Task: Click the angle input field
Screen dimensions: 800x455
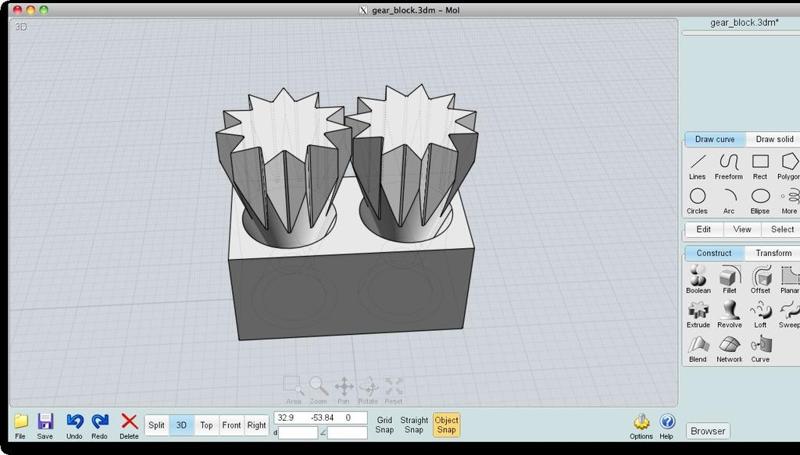Action: coord(347,433)
